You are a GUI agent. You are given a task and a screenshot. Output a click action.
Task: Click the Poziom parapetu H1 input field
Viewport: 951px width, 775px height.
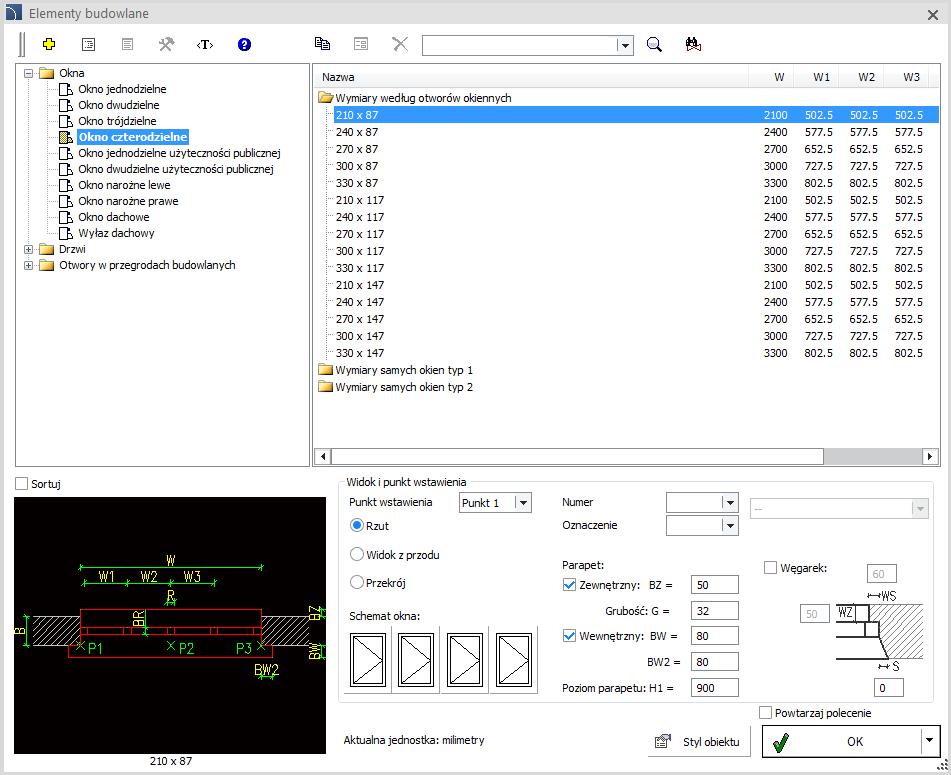pos(714,688)
